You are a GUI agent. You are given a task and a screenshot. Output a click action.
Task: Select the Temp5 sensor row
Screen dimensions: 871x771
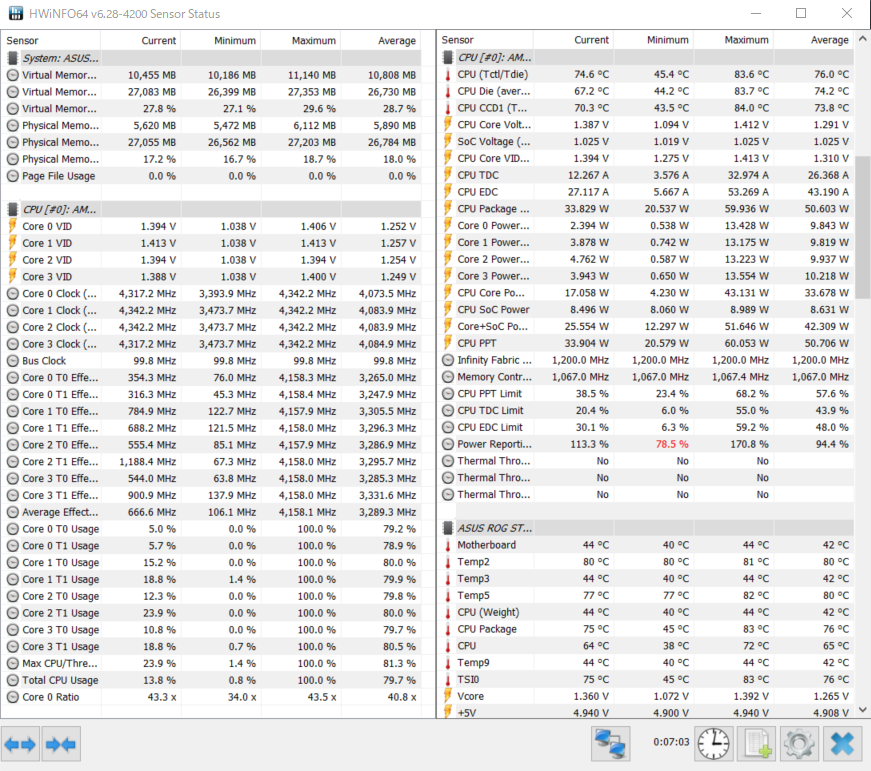tap(645, 595)
